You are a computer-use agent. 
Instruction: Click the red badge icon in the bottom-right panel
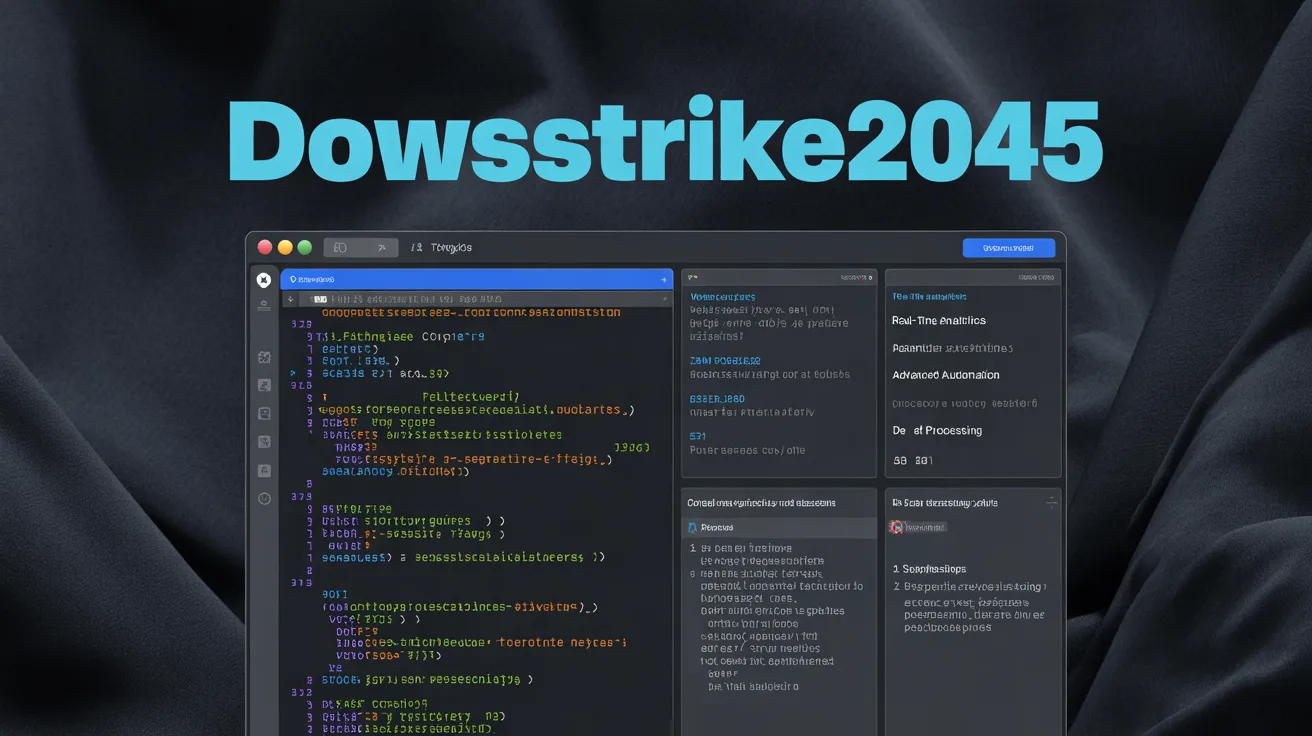click(895, 527)
